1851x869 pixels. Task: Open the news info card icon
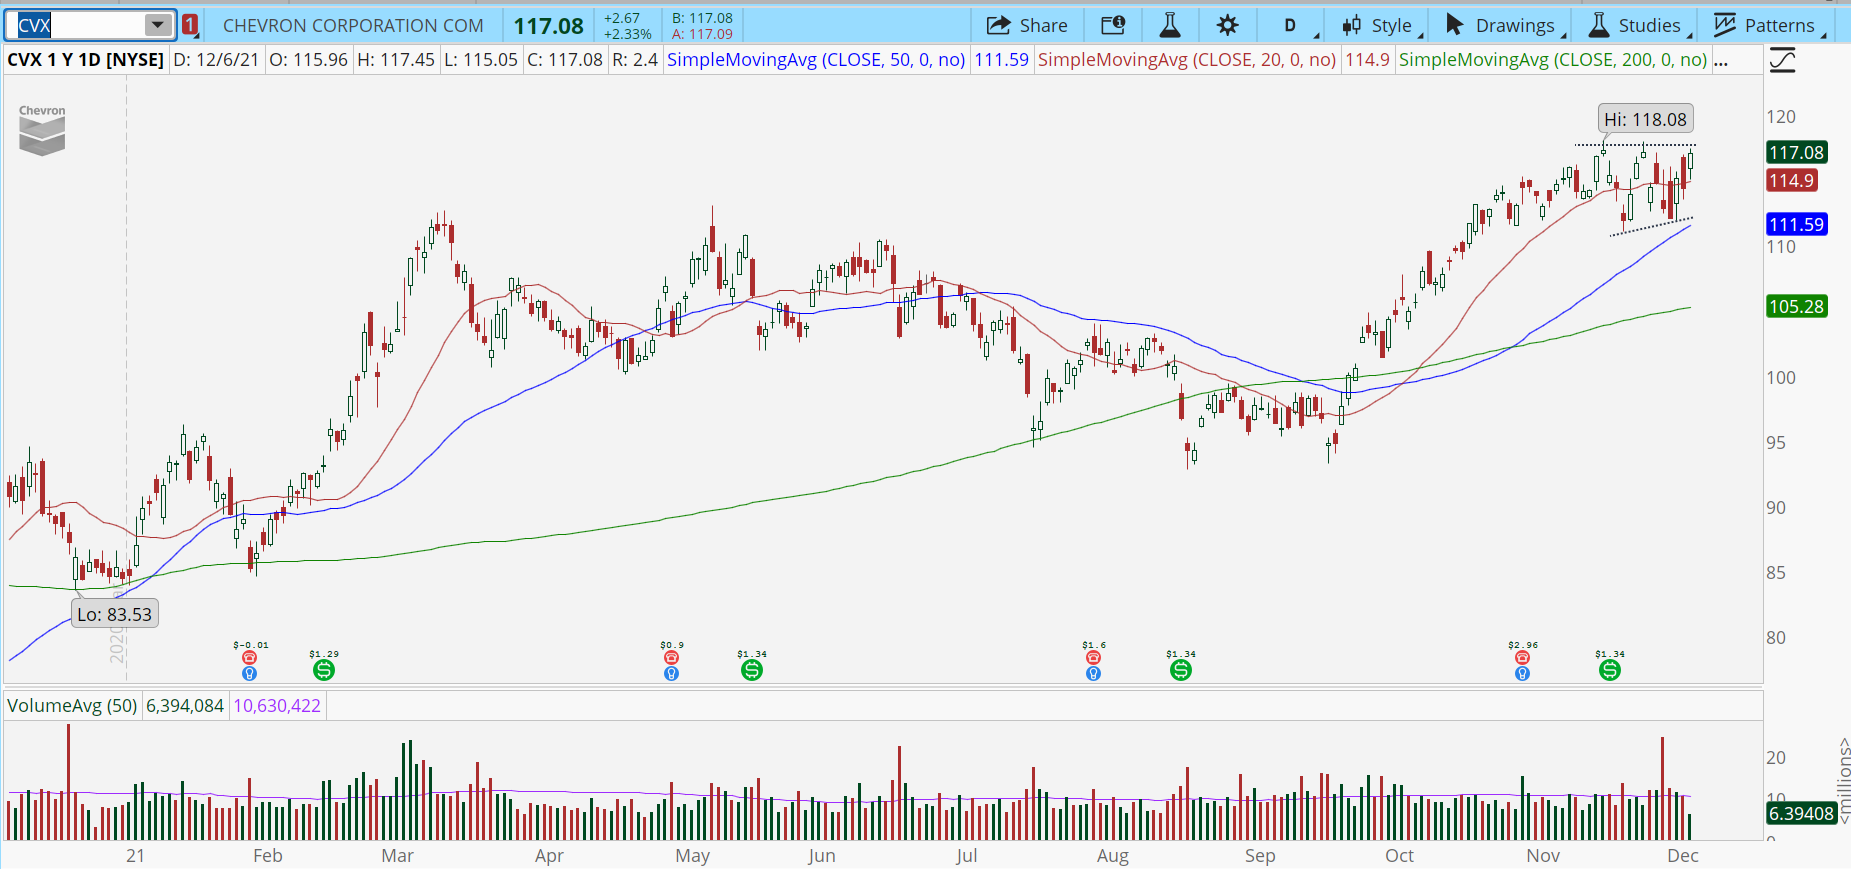tap(1113, 25)
